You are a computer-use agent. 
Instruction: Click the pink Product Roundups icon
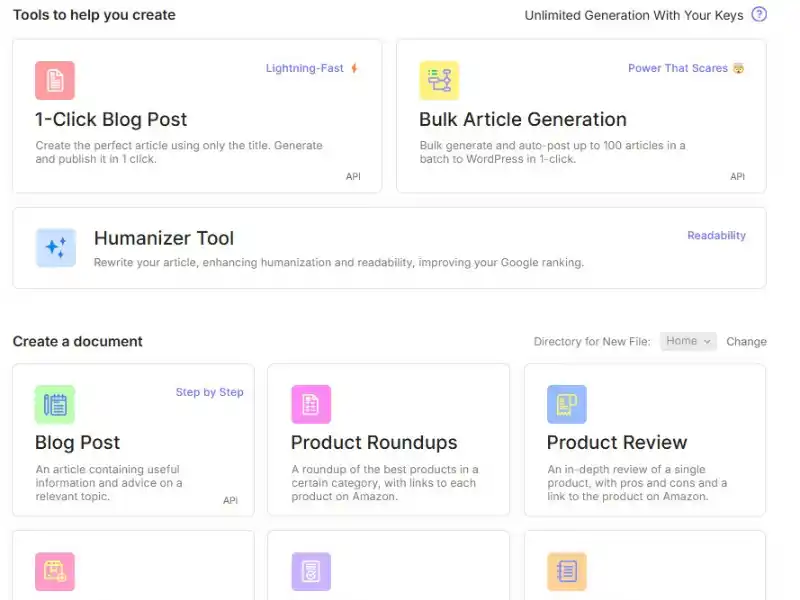coord(311,404)
